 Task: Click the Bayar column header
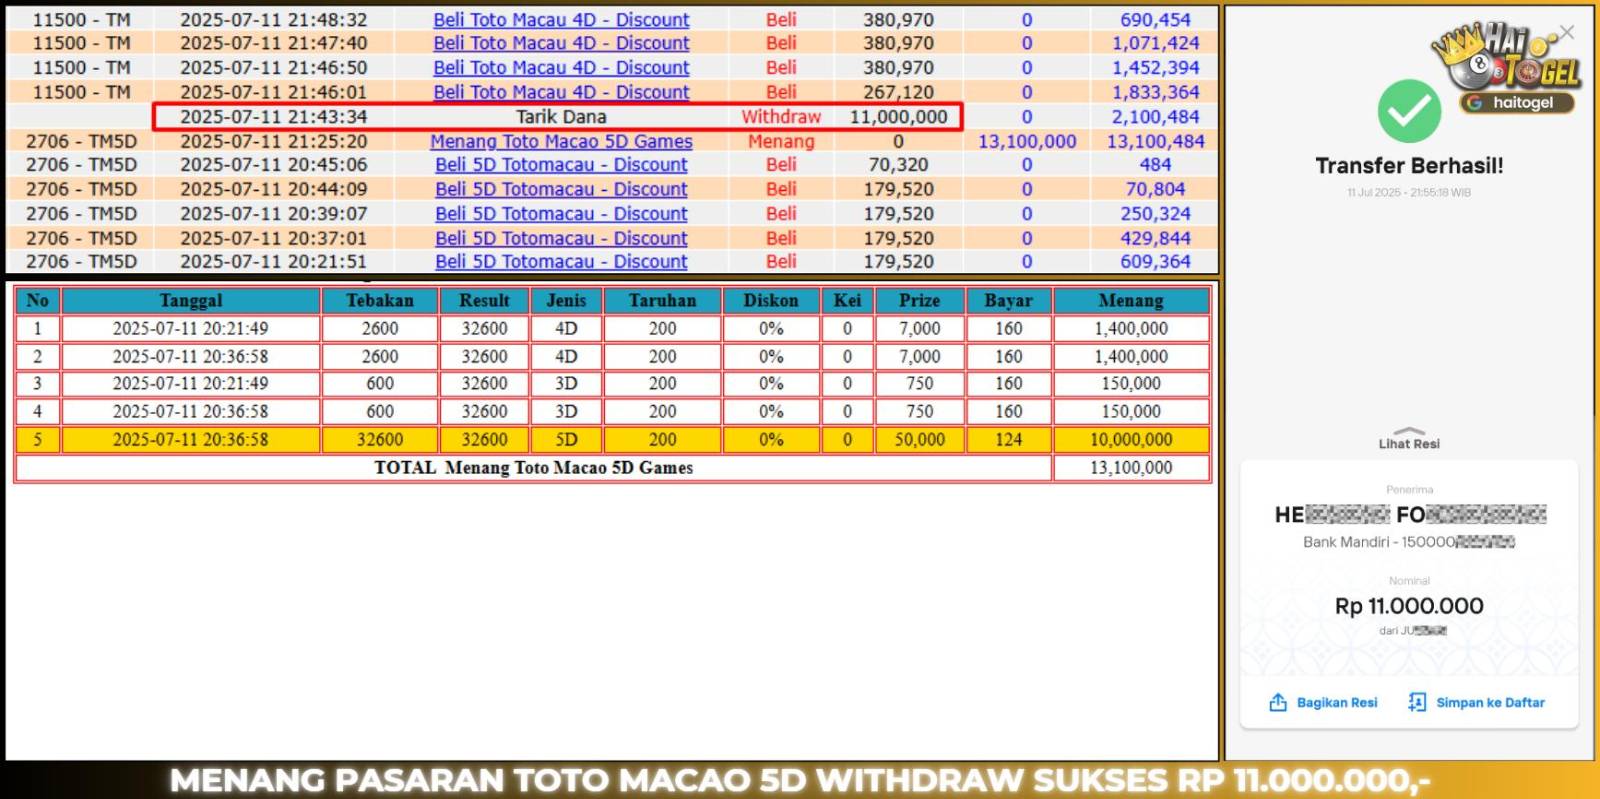click(1008, 300)
